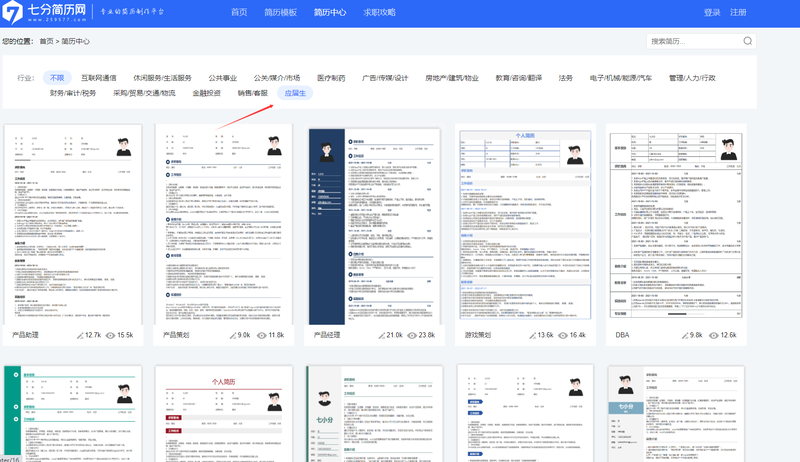
Task: Click 简历中心 in the breadcrumb
Action: pos(76,41)
